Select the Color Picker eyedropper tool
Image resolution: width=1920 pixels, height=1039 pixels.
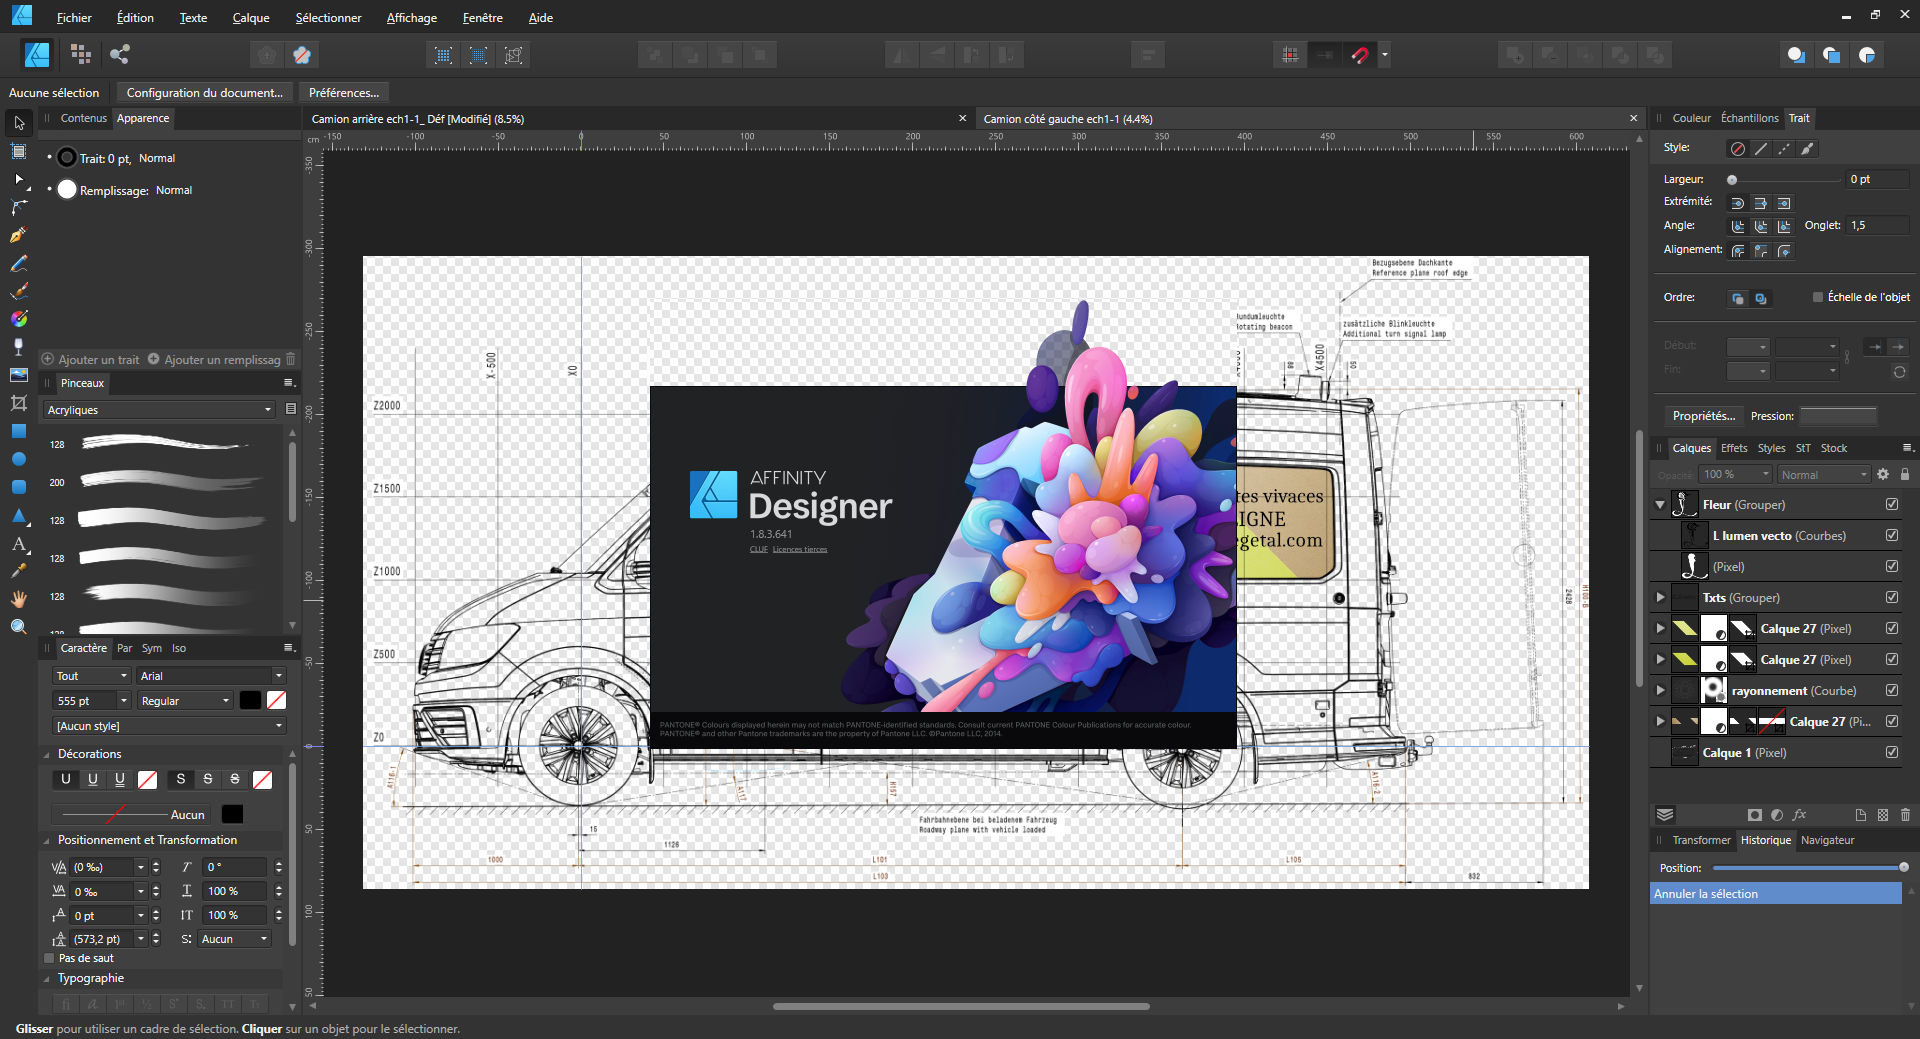18,571
